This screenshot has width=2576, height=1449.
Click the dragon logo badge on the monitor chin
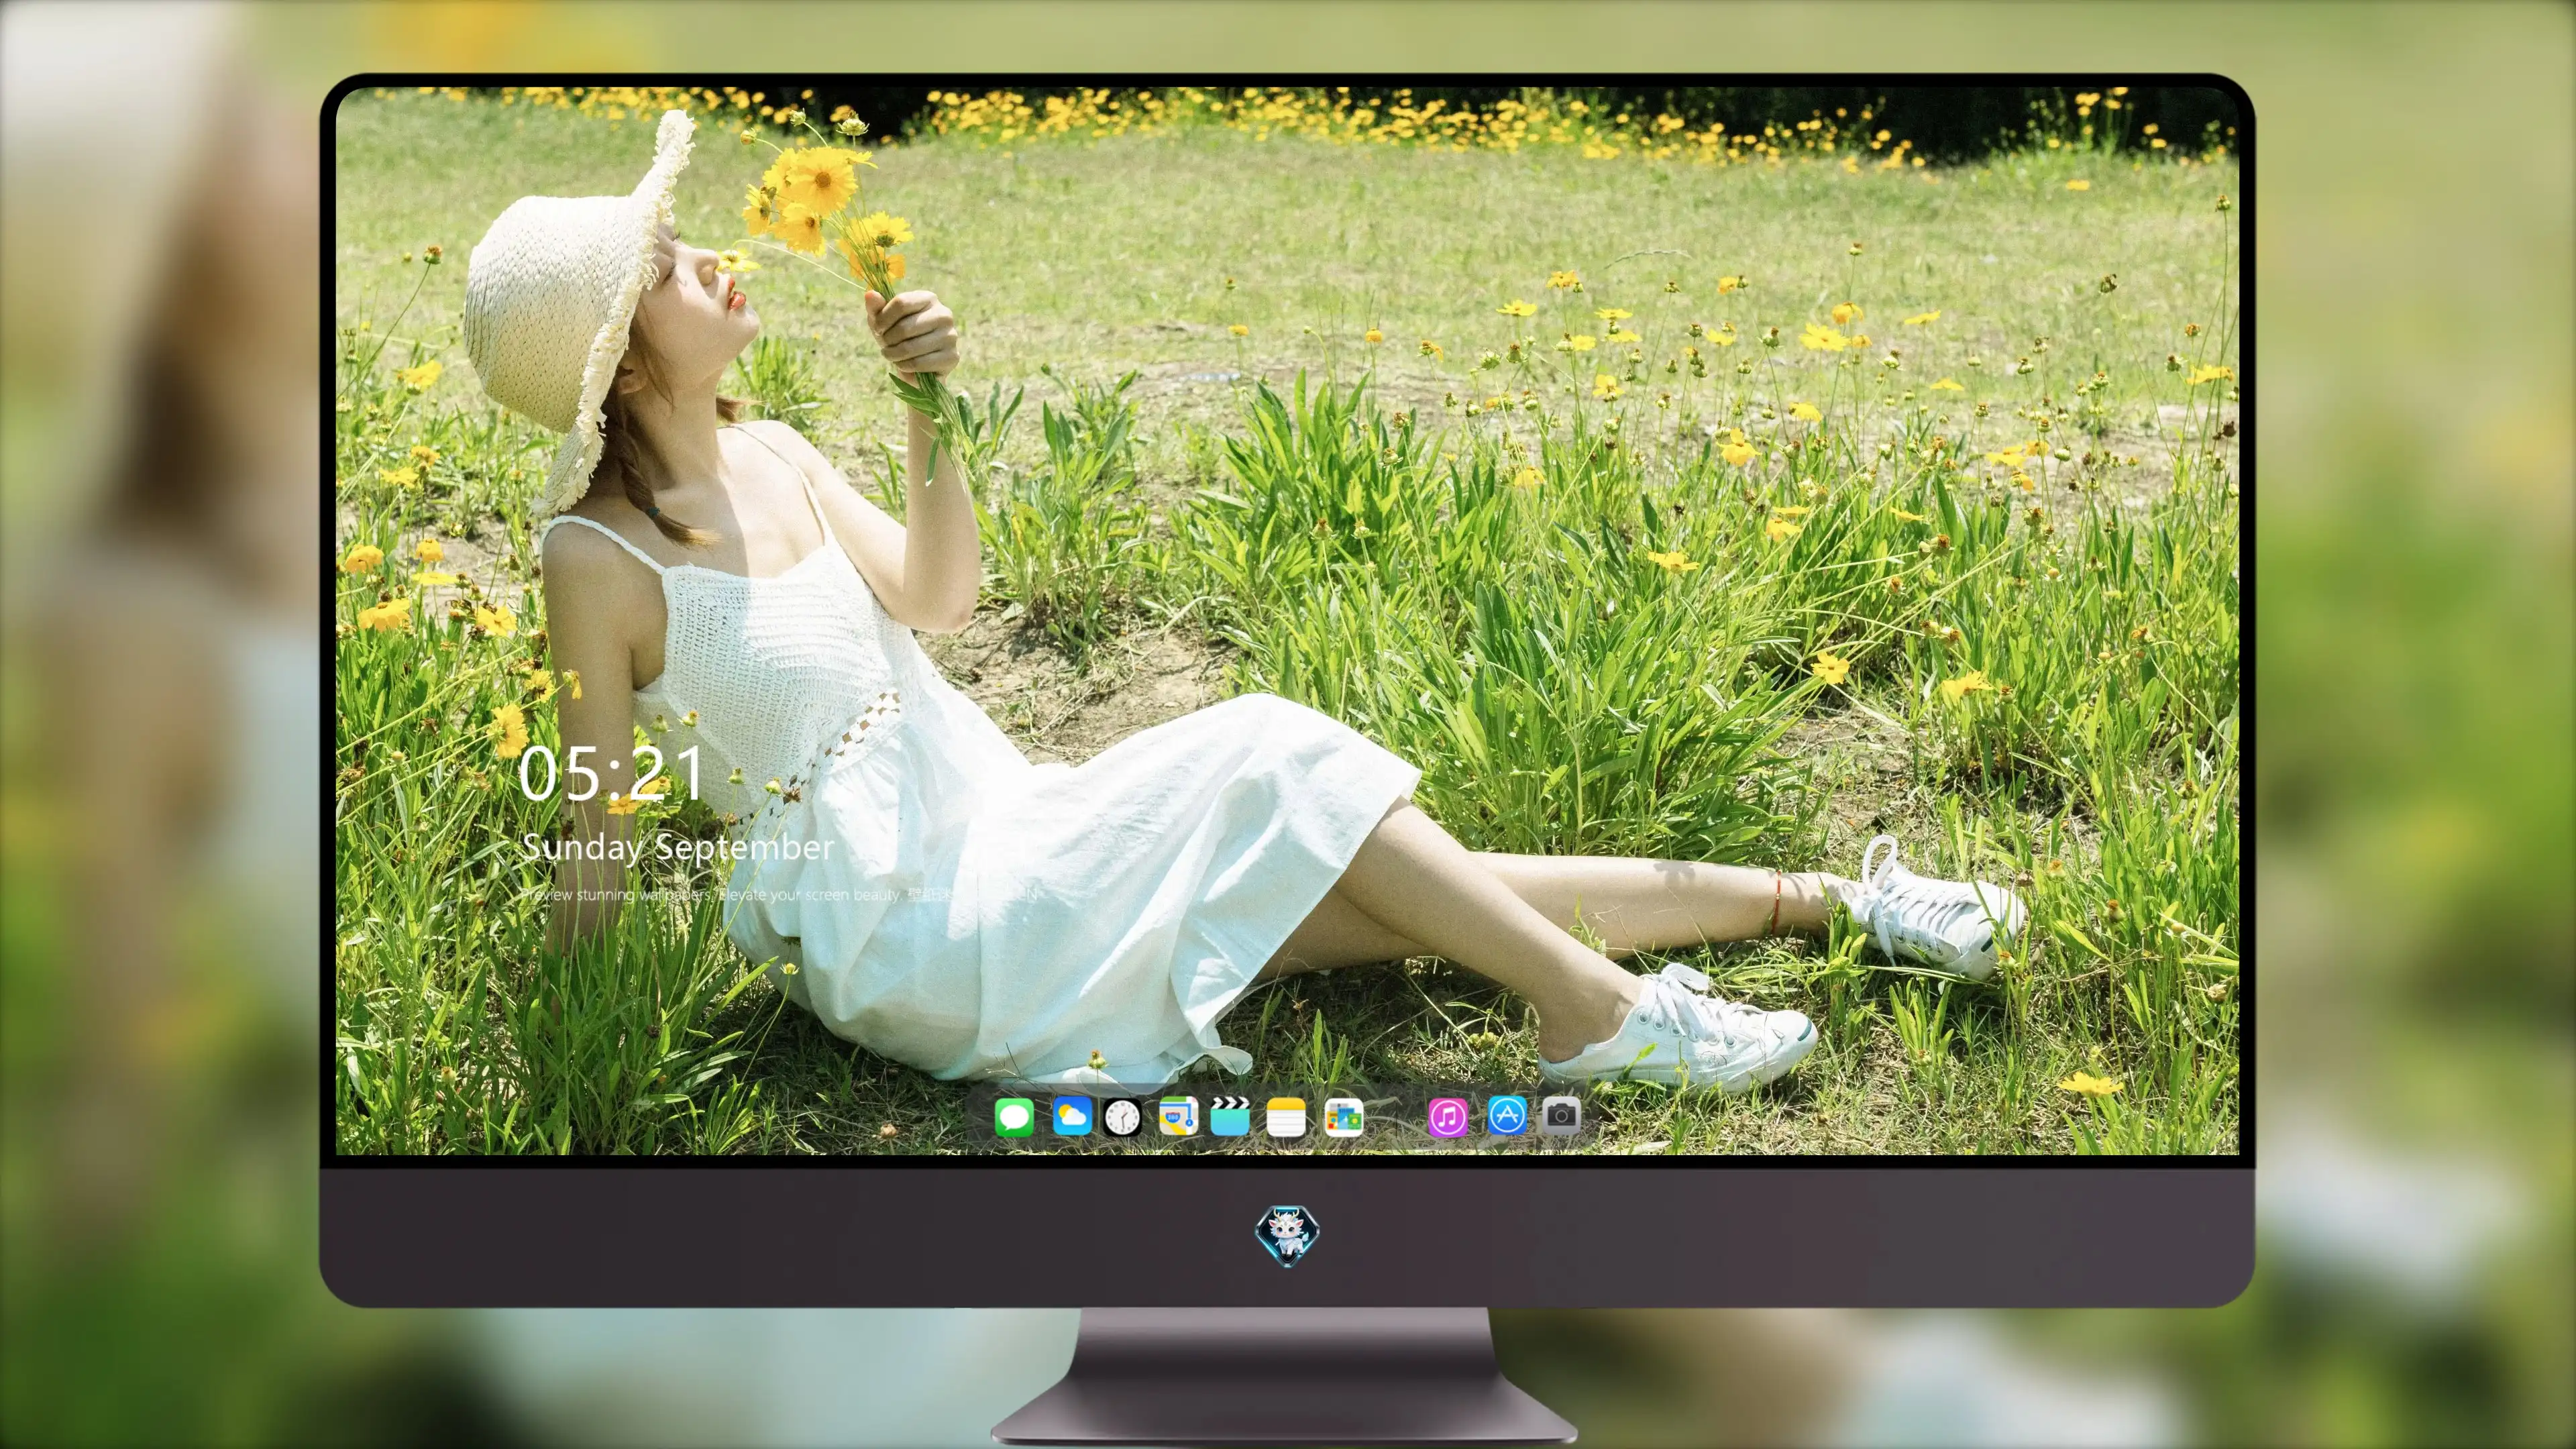click(1287, 1236)
